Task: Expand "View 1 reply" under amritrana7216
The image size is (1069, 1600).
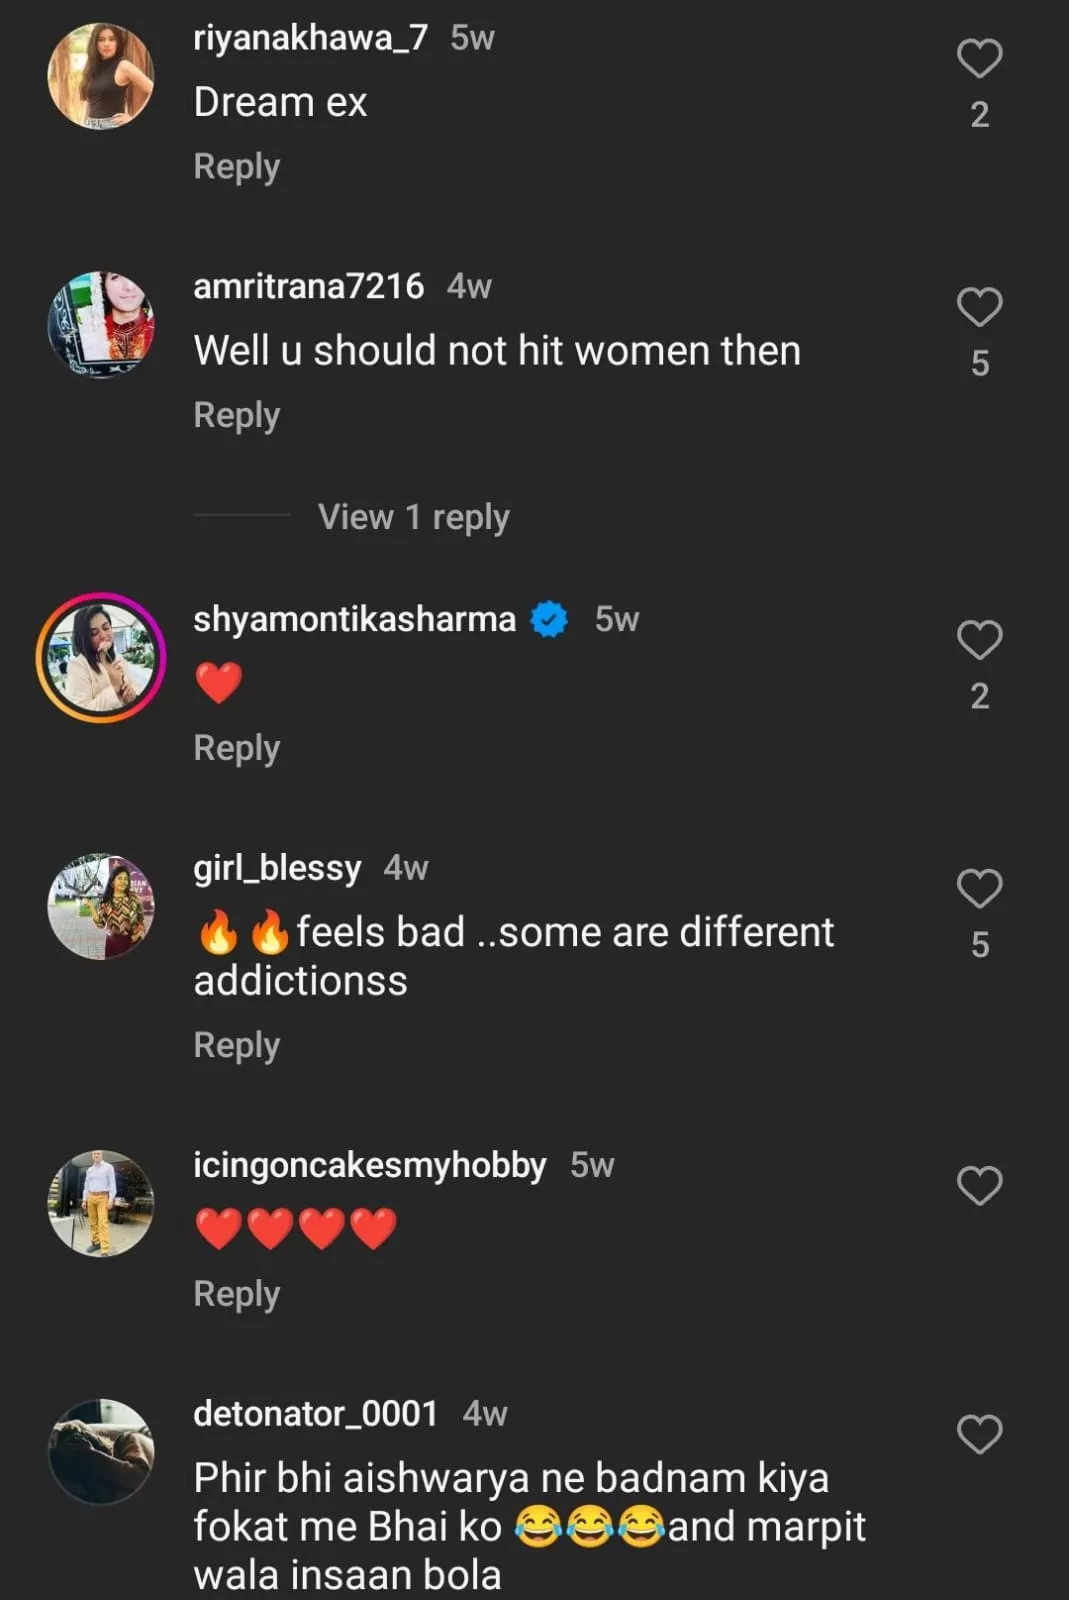Action: pos(413,517)
